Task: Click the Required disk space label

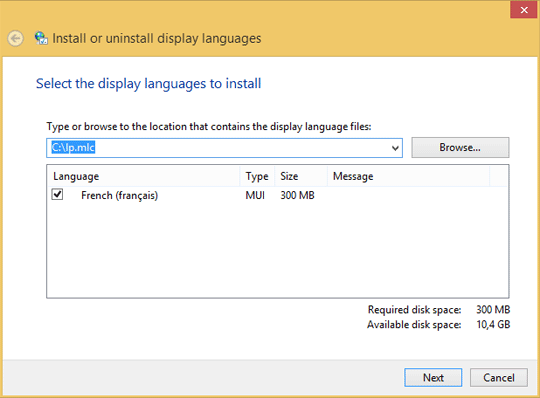Action: coord(414,310)
